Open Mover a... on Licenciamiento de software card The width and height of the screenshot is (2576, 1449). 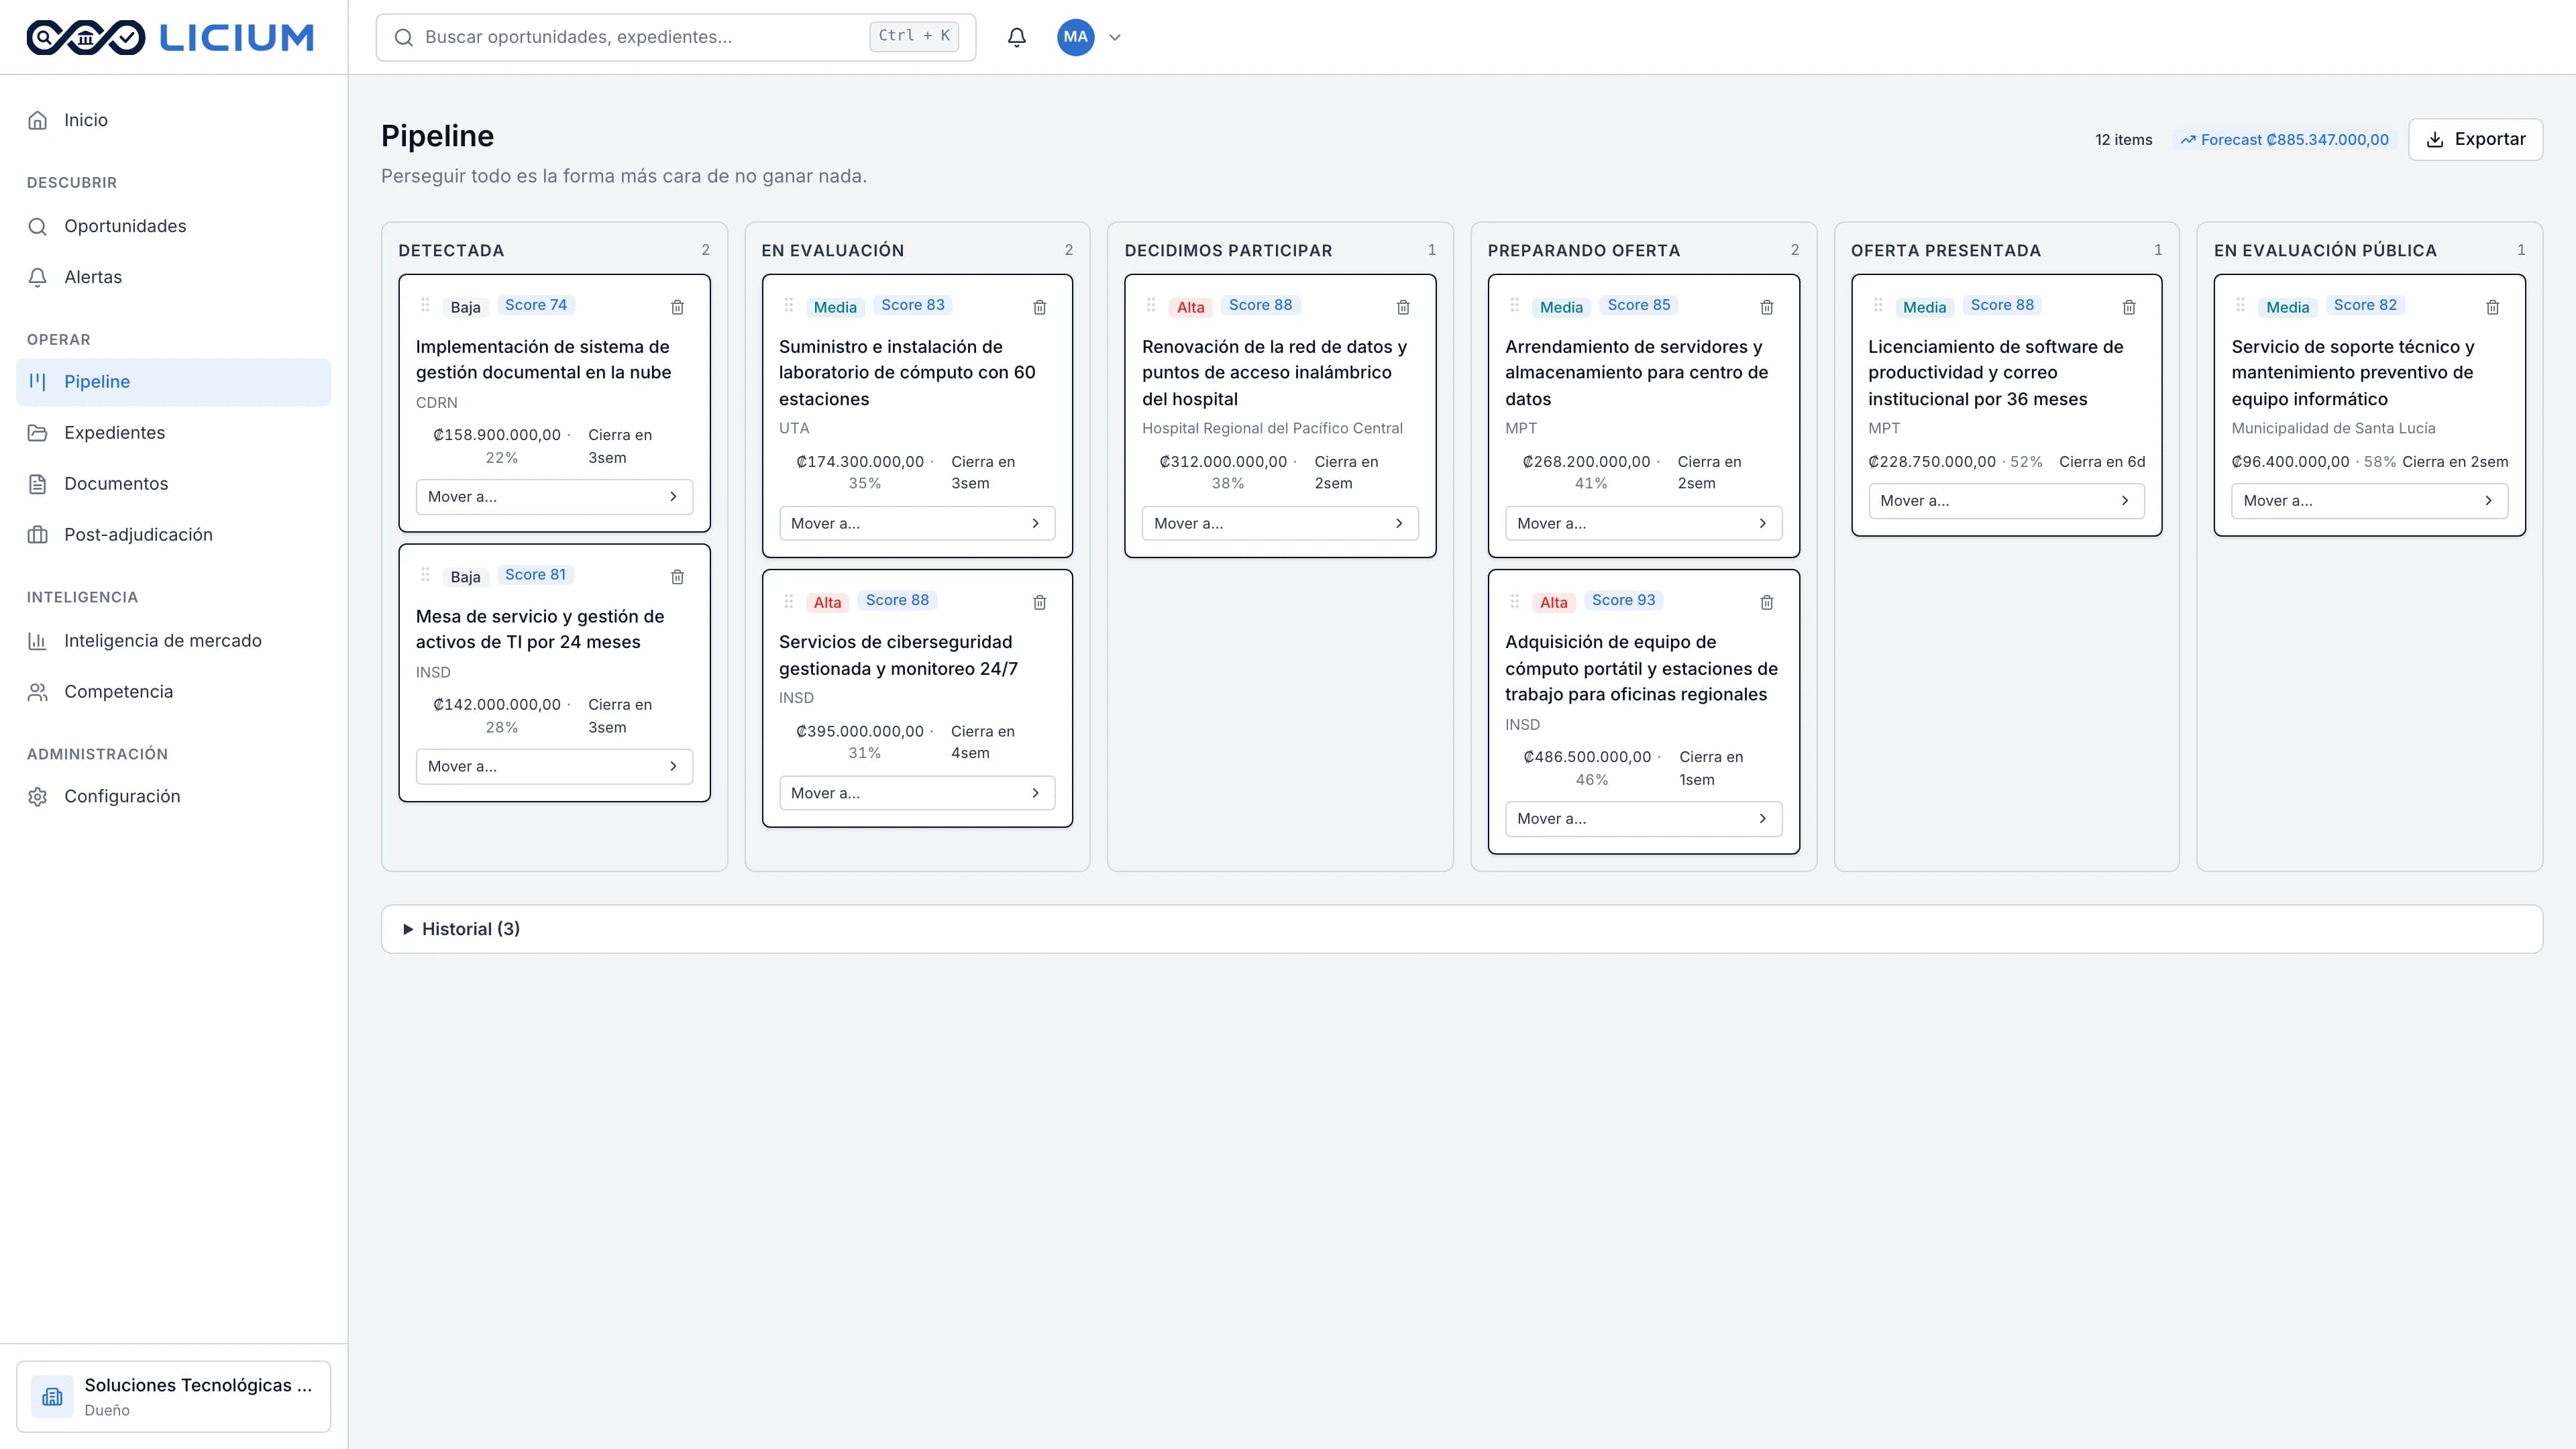[x=2006, y=501]
